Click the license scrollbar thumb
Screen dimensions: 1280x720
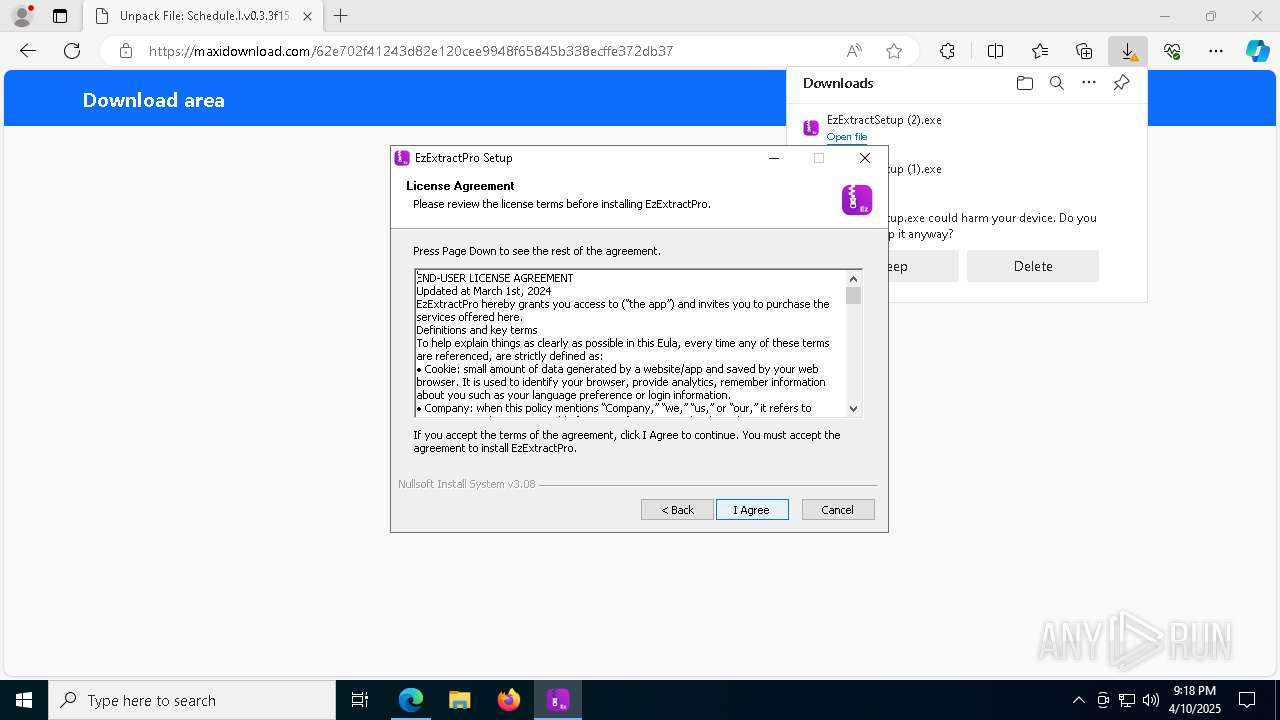(853, 295)
